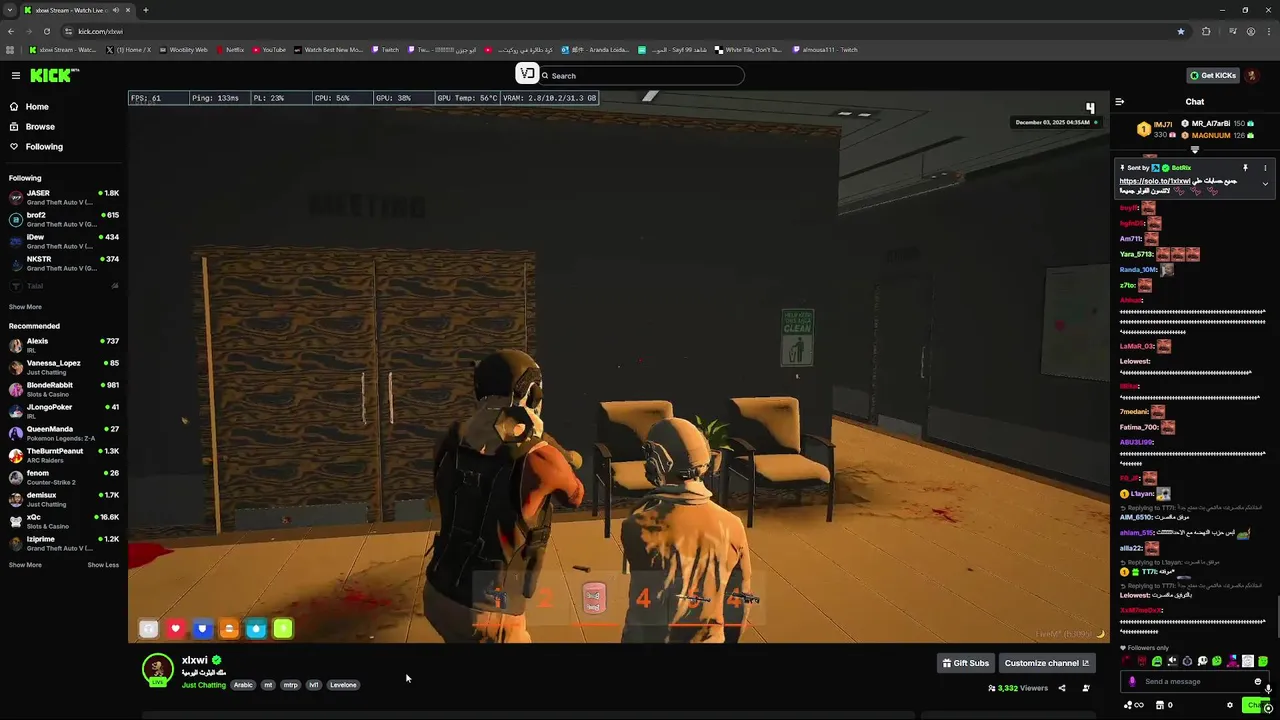Viewport: 1280px width, 720px height.
Task: Click the KICK logo in the header
Action: (54, 75)
